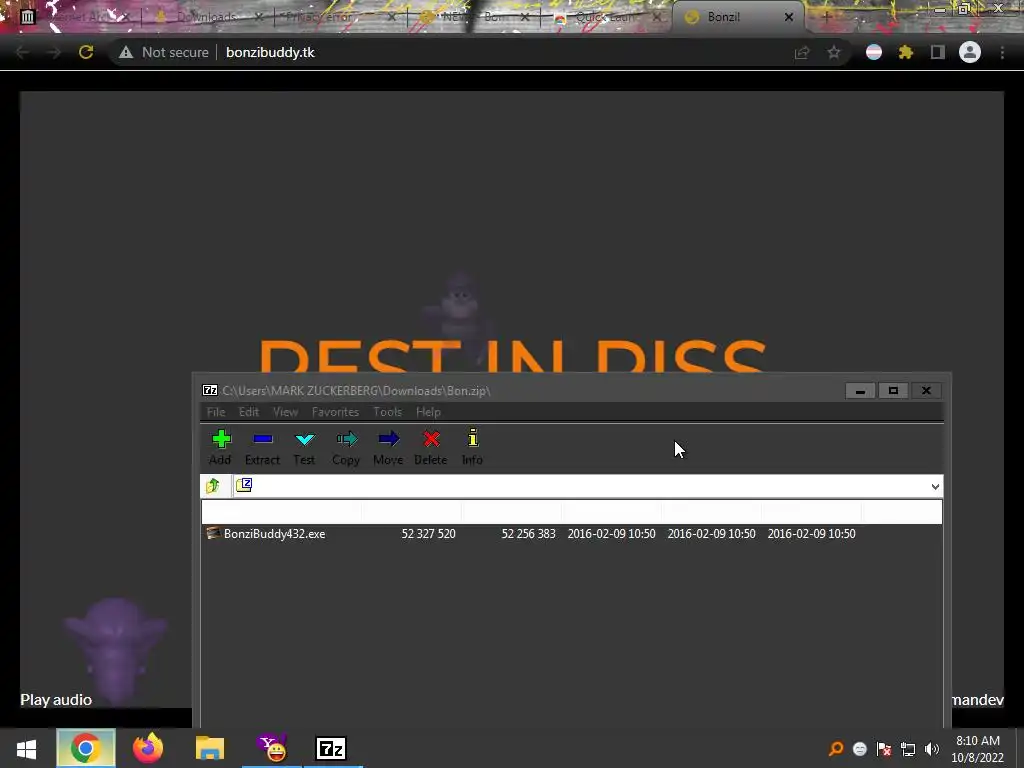Toggle Chrome side panel icon
This screenshot has height=768, width=1024.
pyautogui.click(x=938, y=52)
